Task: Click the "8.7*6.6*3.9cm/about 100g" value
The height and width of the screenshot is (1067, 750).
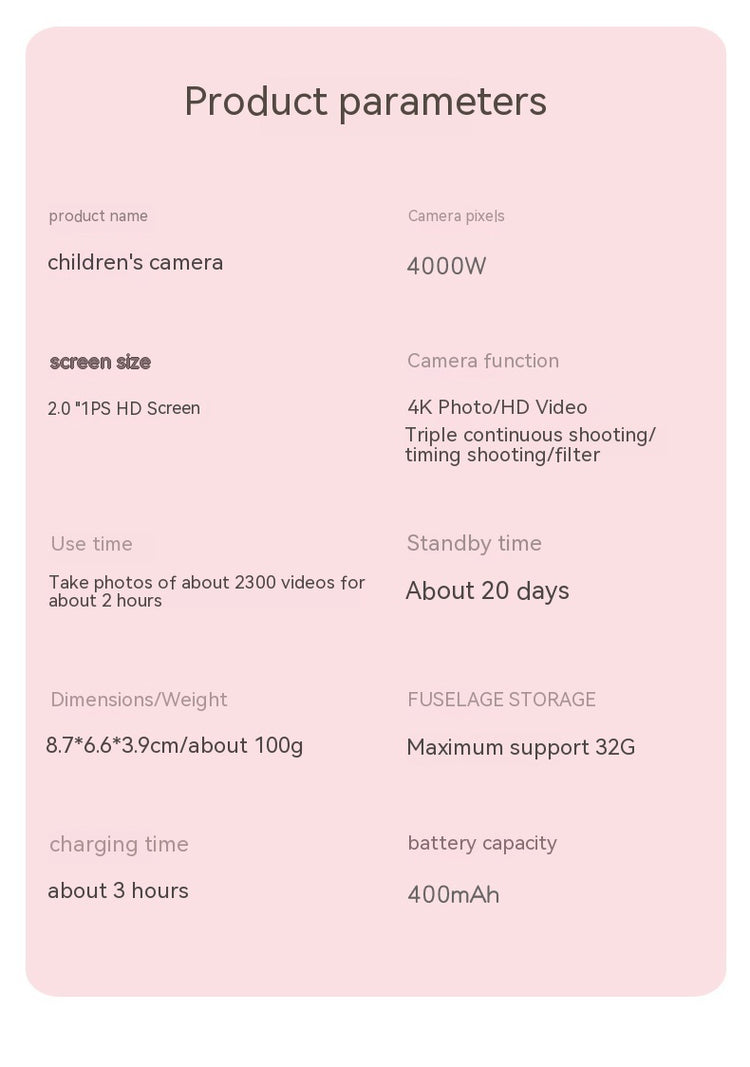Action: (174, 745)
